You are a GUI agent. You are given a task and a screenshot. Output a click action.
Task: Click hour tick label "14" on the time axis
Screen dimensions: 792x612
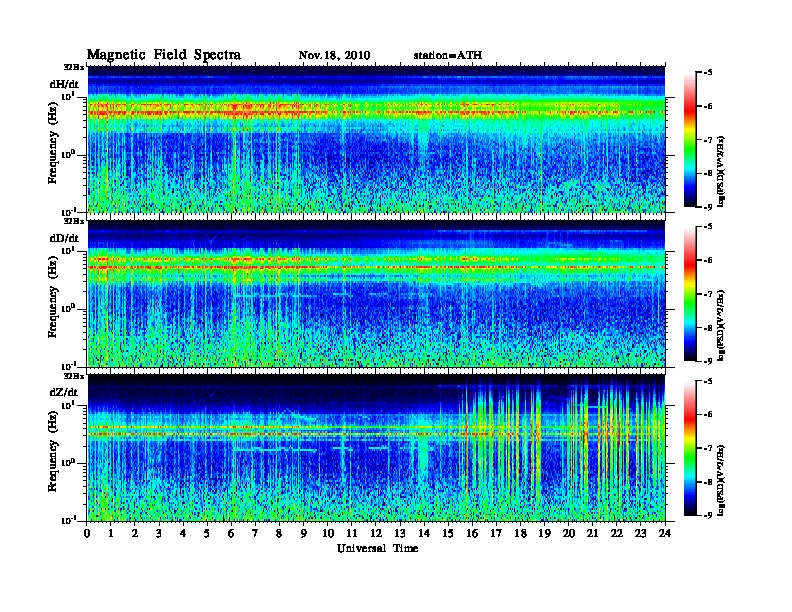click(424, 533)
